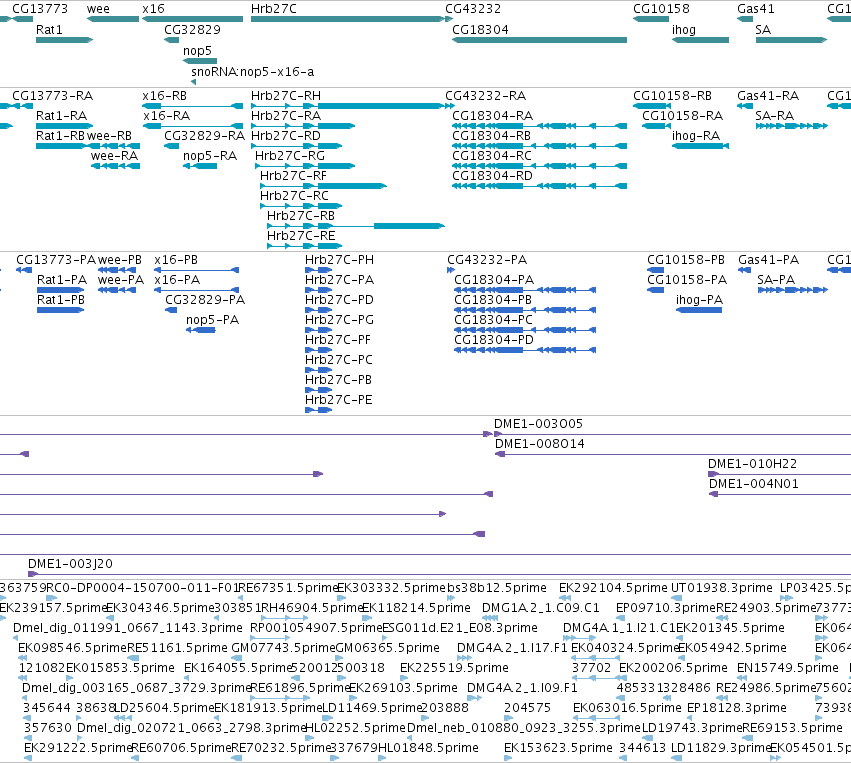Click protein CG18304-PD
Viewport: 851px width, 763px height.
[494, 340]
